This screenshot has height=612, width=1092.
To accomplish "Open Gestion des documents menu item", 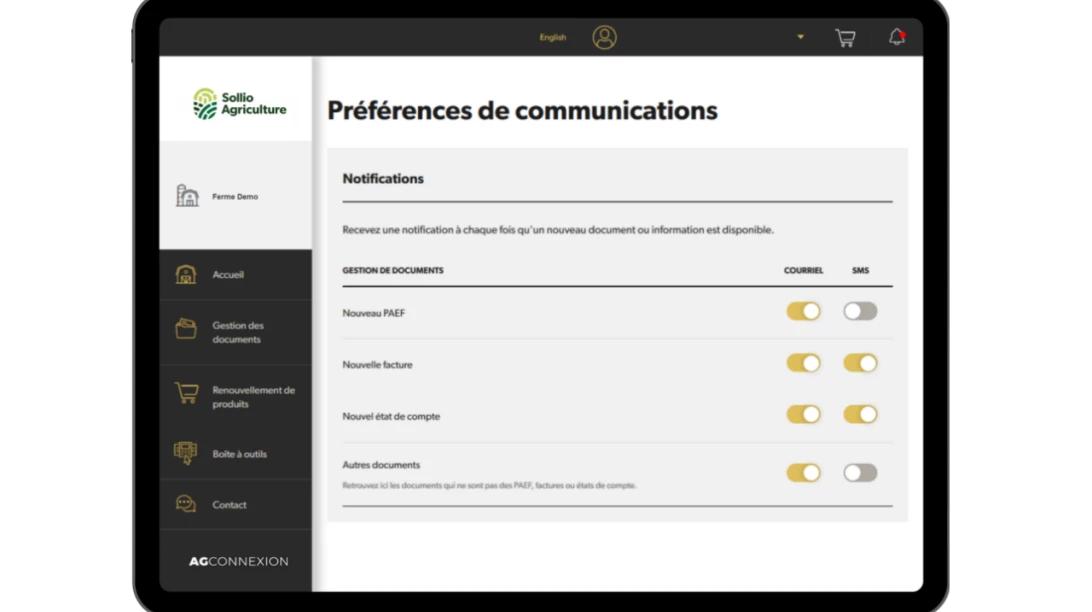I will [235, 332].
